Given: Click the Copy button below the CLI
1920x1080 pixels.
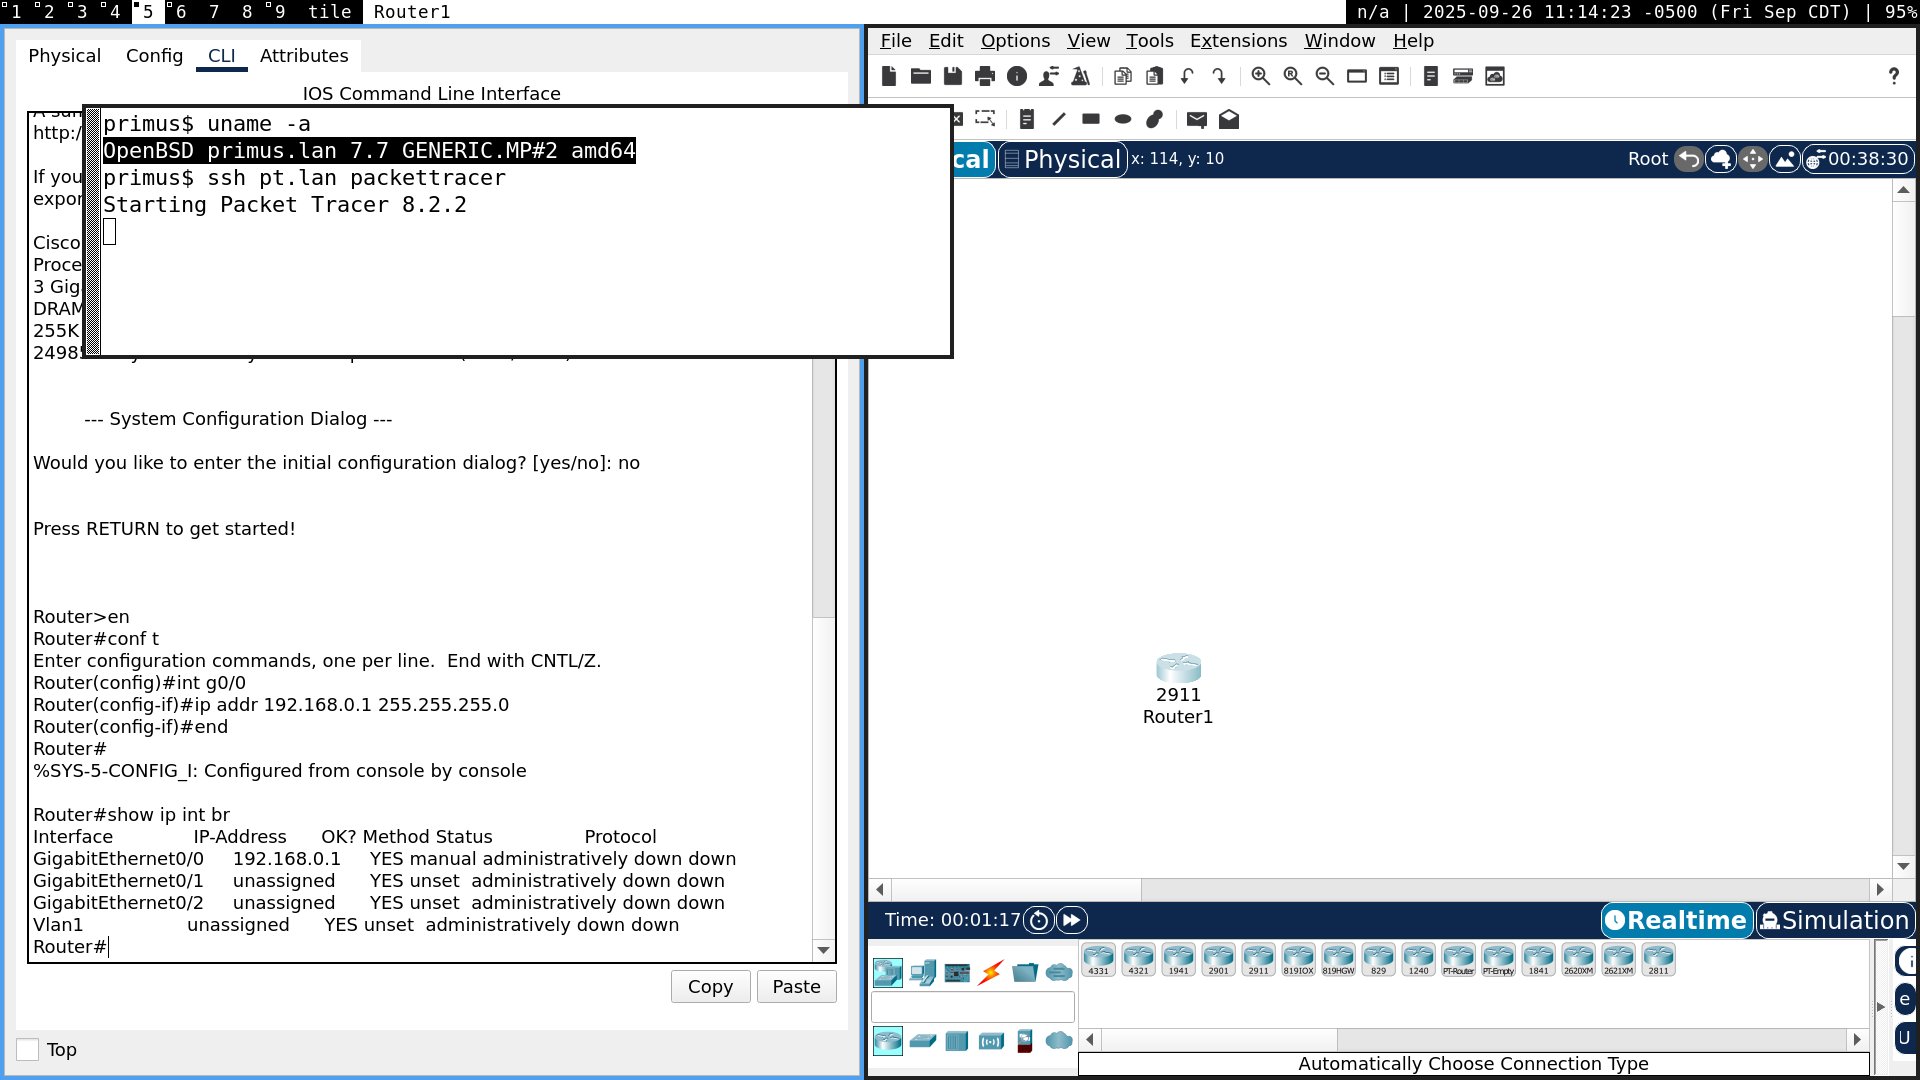Looking at the screenshot, I should click(x=710, y=986).
